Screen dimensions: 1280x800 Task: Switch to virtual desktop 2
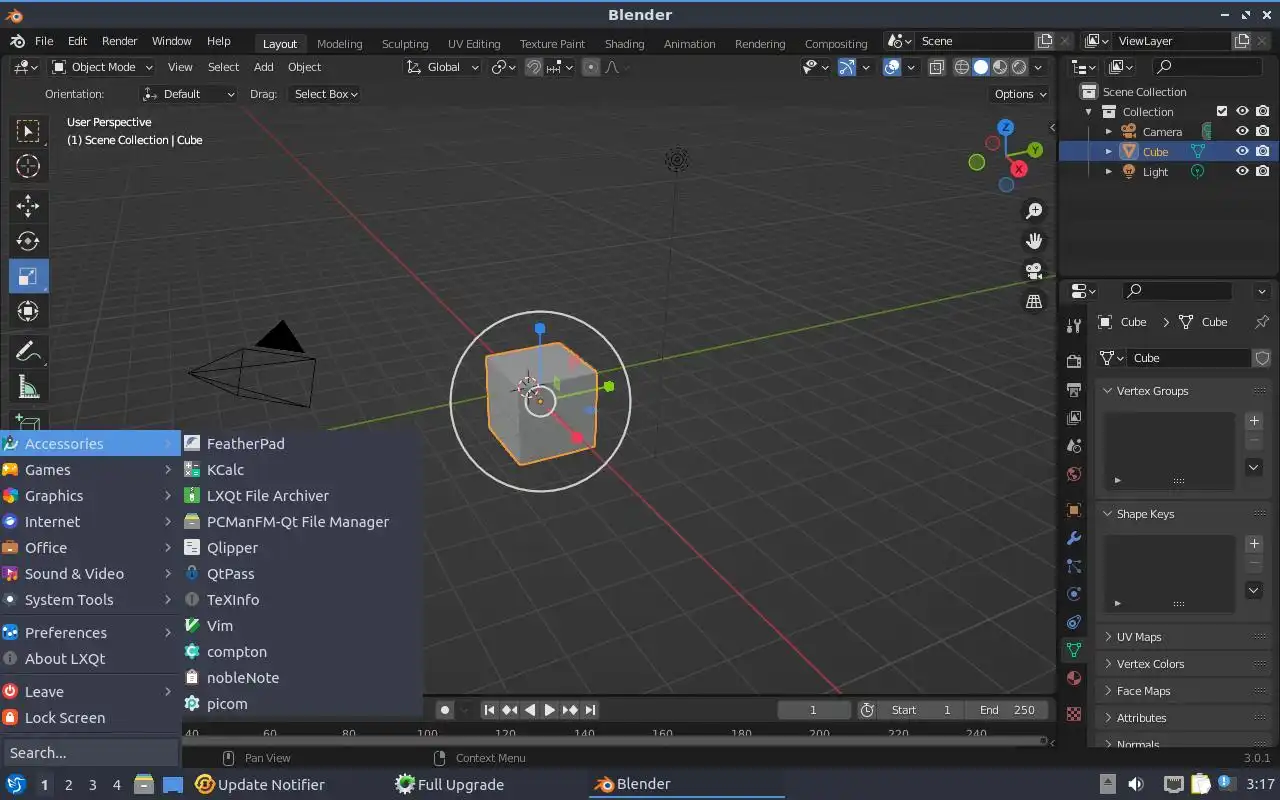[68, 785]
